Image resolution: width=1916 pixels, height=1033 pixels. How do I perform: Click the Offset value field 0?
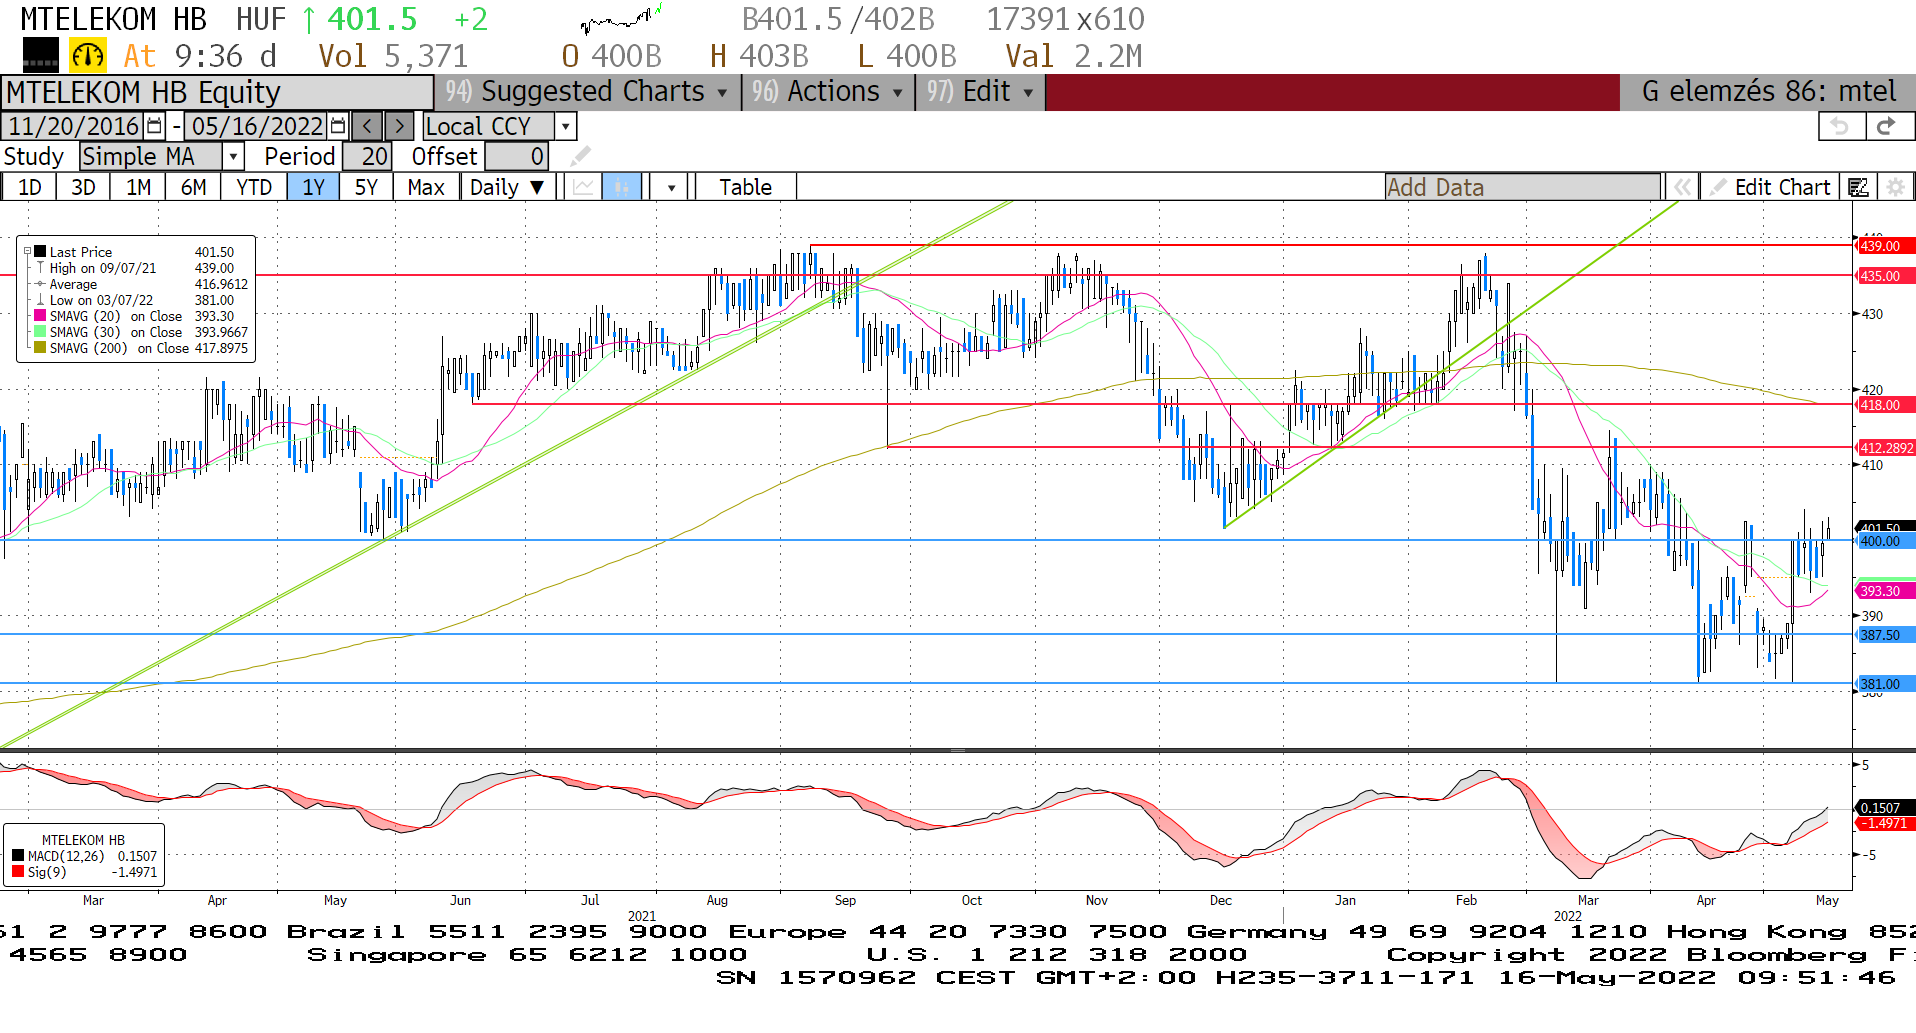click(516, 157)
